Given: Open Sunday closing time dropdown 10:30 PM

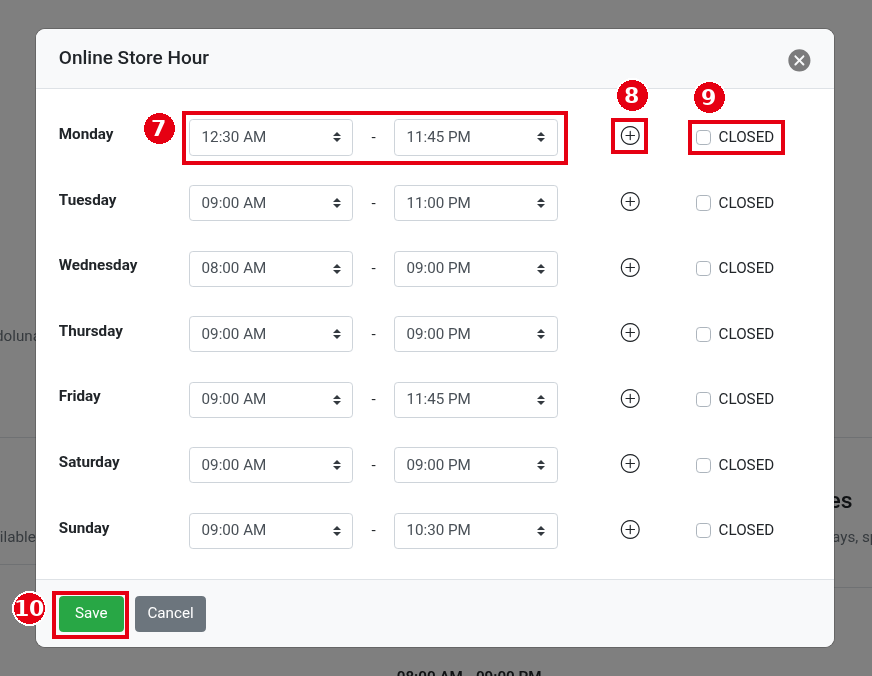Looking at the screenshot, I should point(475,530).
